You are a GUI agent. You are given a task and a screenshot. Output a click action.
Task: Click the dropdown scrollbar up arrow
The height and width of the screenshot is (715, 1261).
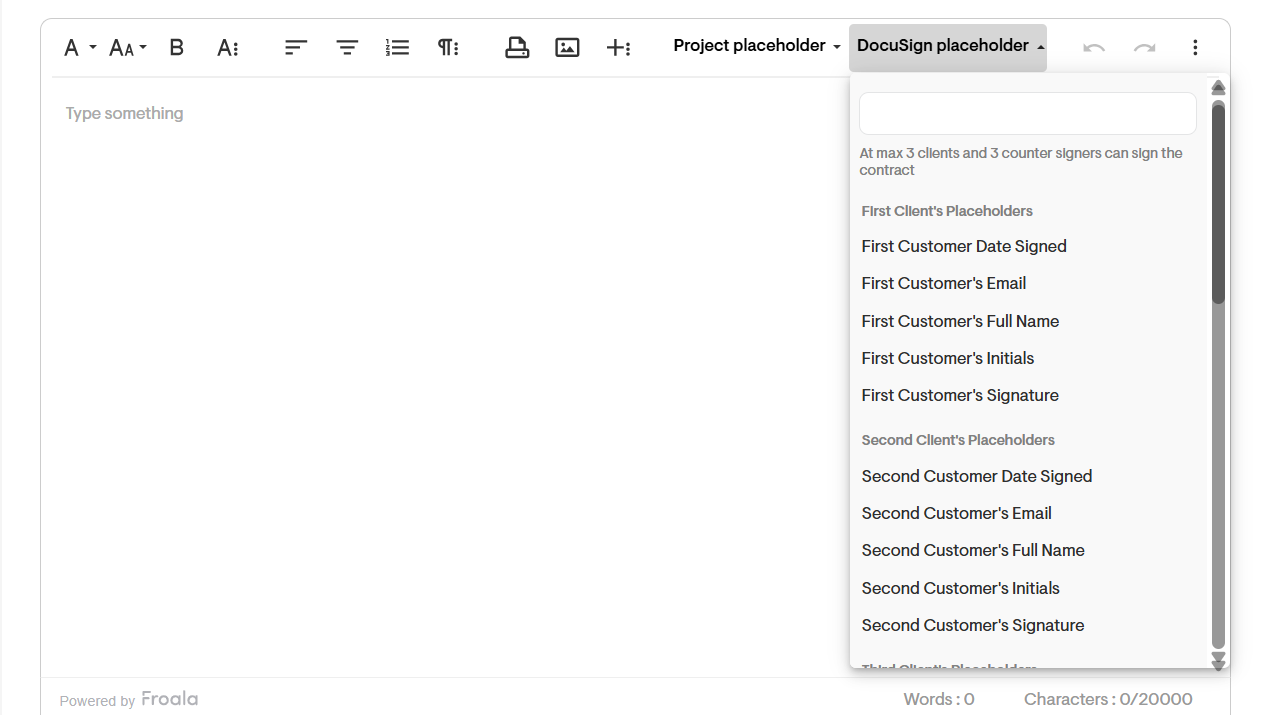tap(1218, 87)
